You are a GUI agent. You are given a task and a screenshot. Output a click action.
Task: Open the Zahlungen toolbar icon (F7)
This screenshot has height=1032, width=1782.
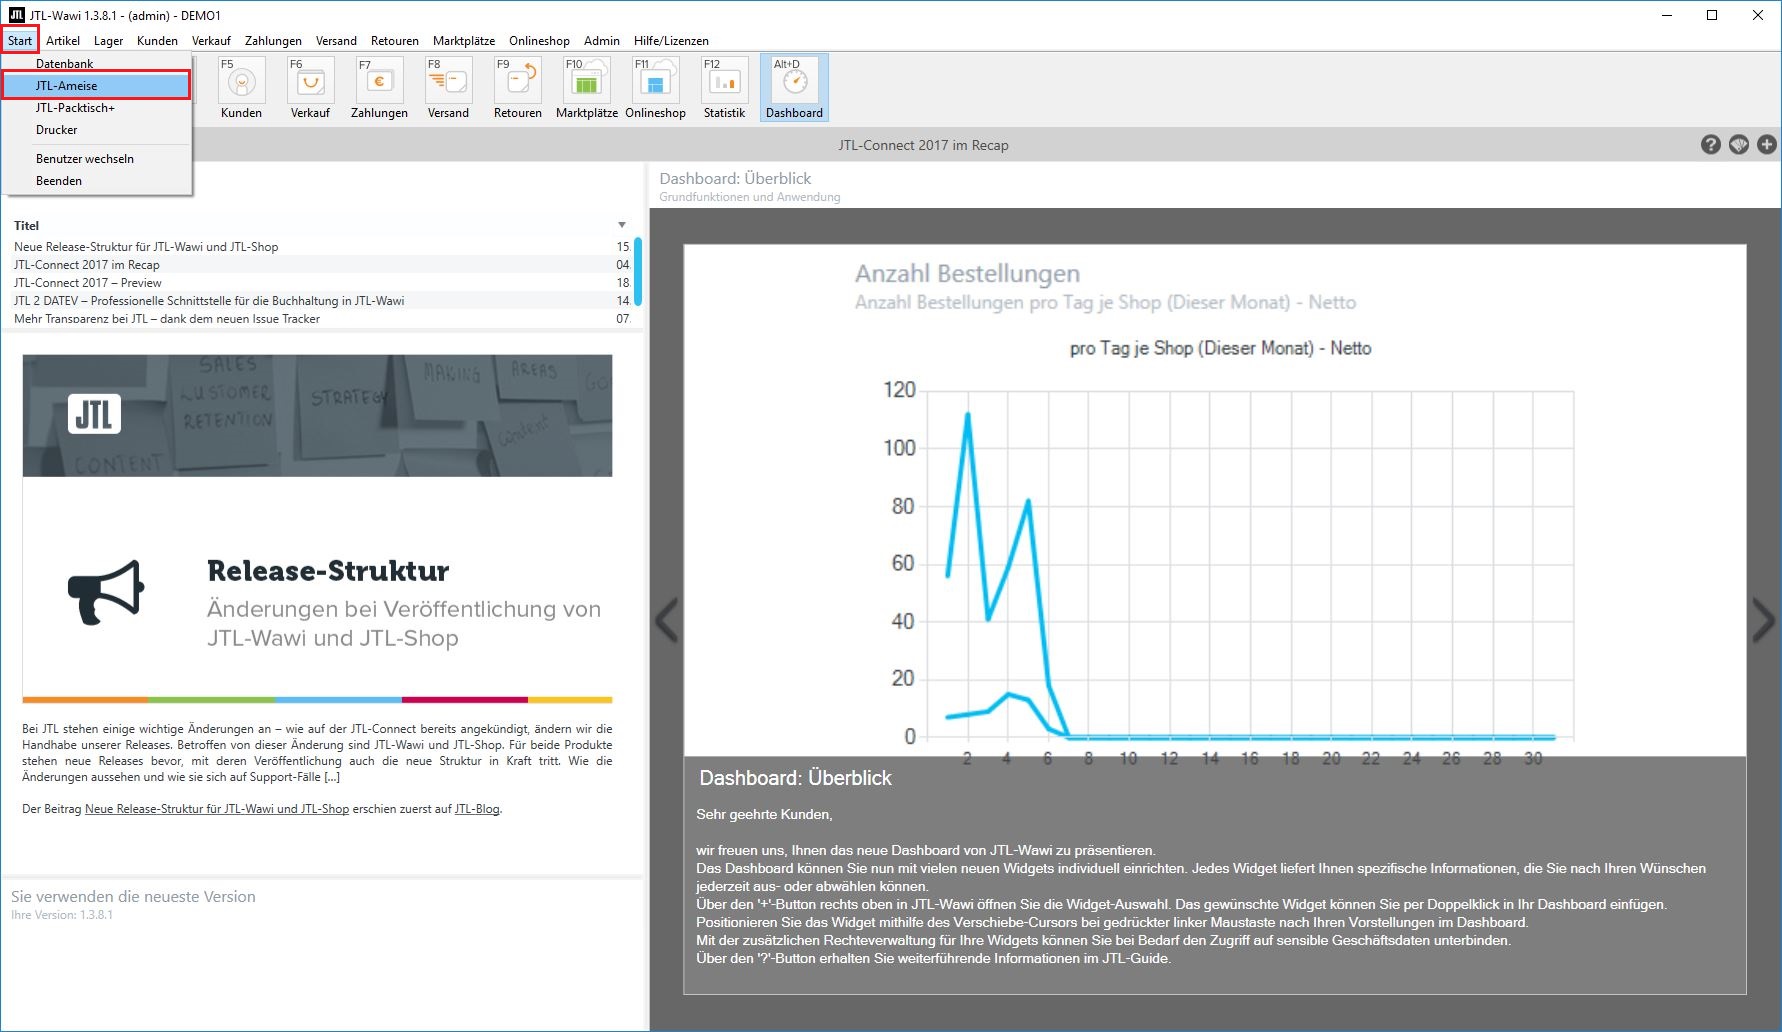pyautogui.click(x=379, y=88)
